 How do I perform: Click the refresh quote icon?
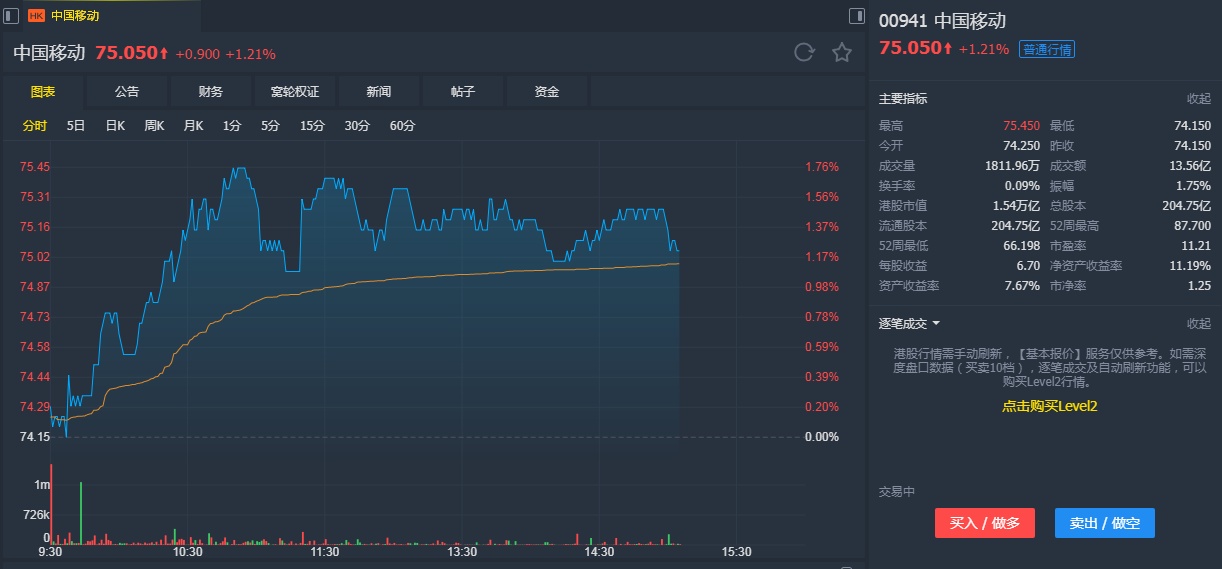point(804,53)
